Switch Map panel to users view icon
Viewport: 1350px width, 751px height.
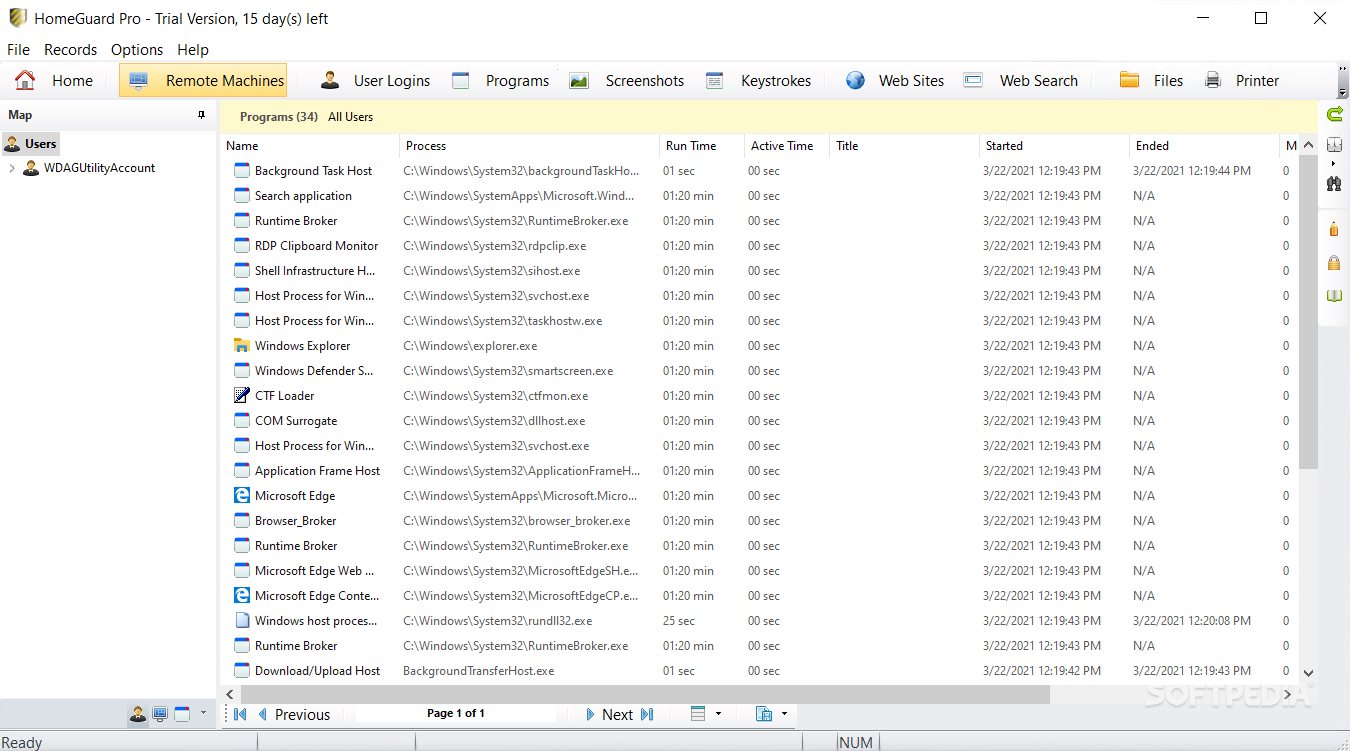click(138, 714)
